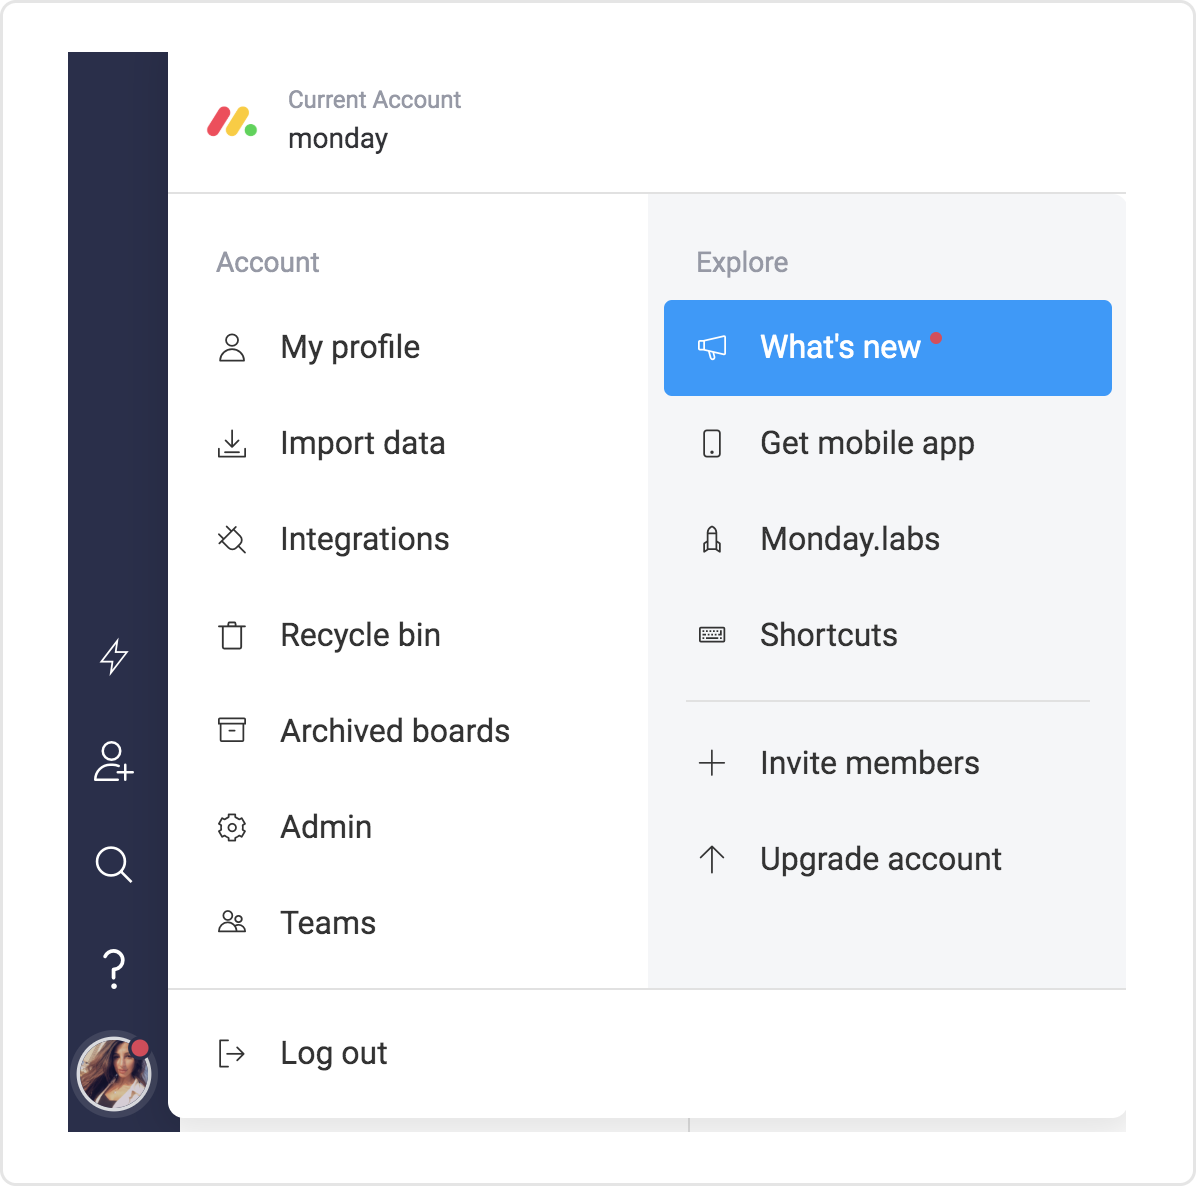Click the archive box icon
Screen dimensions: 1196x1186
pyautogui.click(x=232, y=730)
